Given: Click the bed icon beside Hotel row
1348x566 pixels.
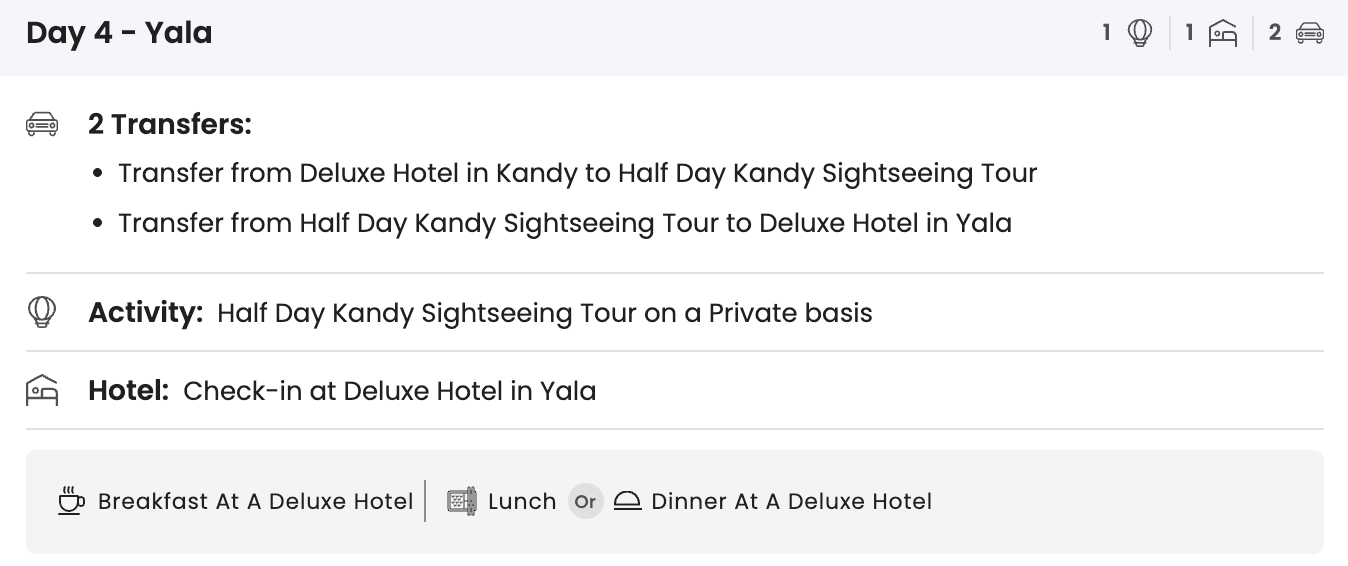Looking at the screenshot, I should coord(42,390).
